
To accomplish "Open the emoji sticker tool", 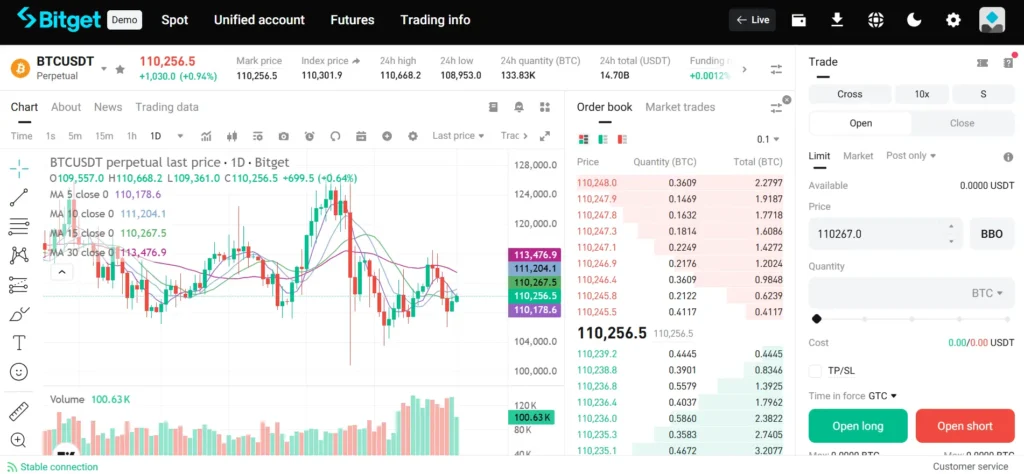I will point(20,372).
